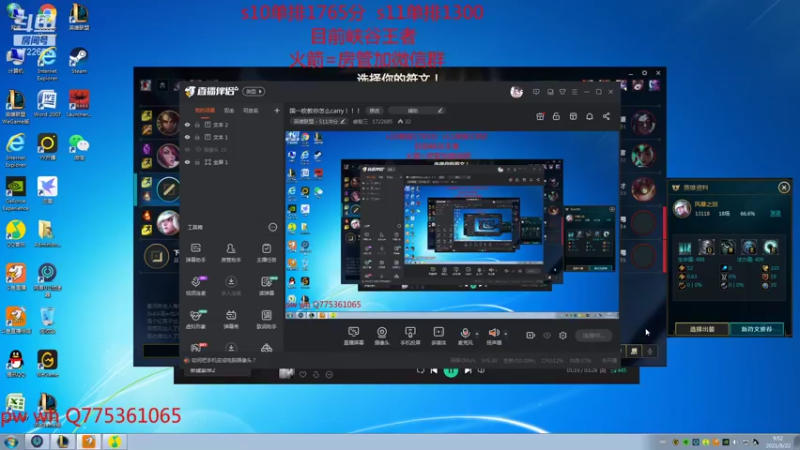This screenshot has height=450, width=800.
Task: Select the first hero skill icon
Action: (685, 247)
